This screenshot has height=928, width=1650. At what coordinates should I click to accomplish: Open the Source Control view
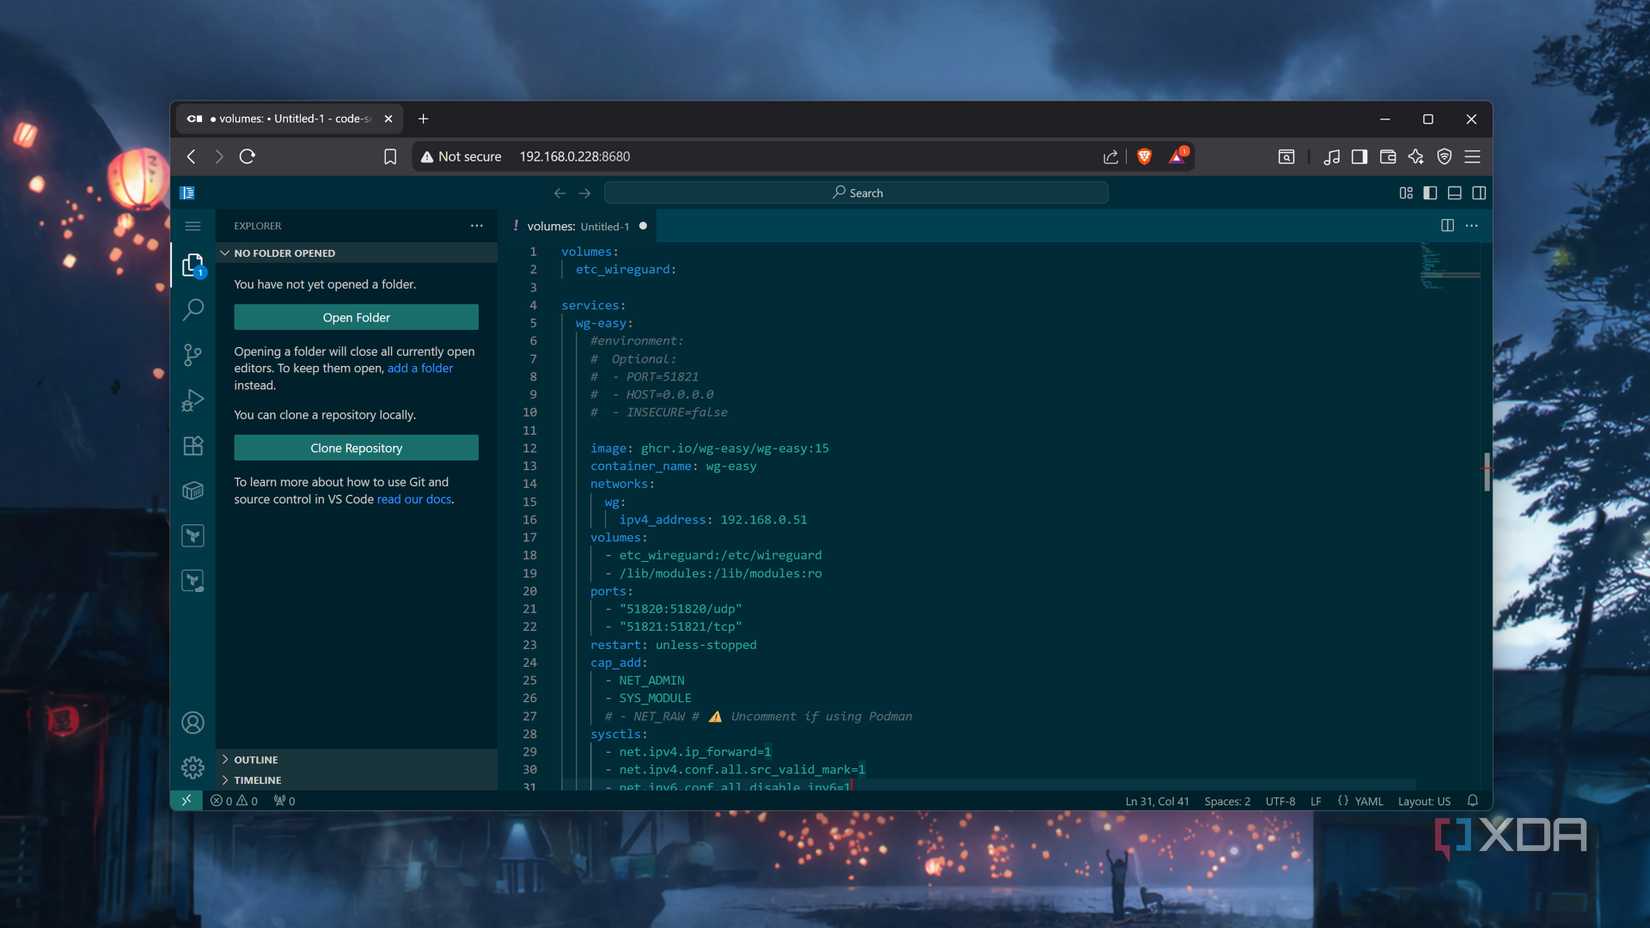[193, 355]
